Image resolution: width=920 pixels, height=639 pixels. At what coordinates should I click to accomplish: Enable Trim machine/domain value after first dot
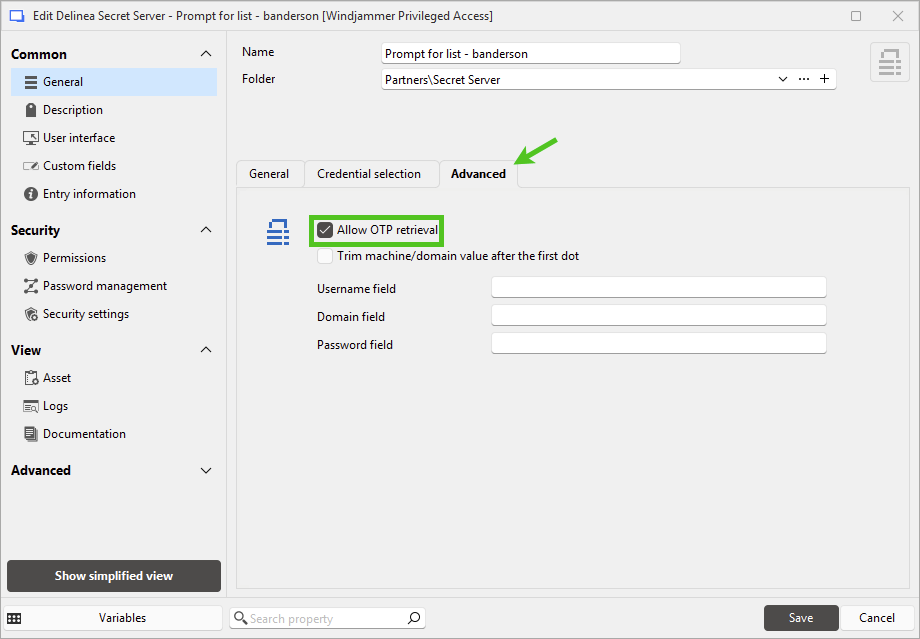[325, 256]
